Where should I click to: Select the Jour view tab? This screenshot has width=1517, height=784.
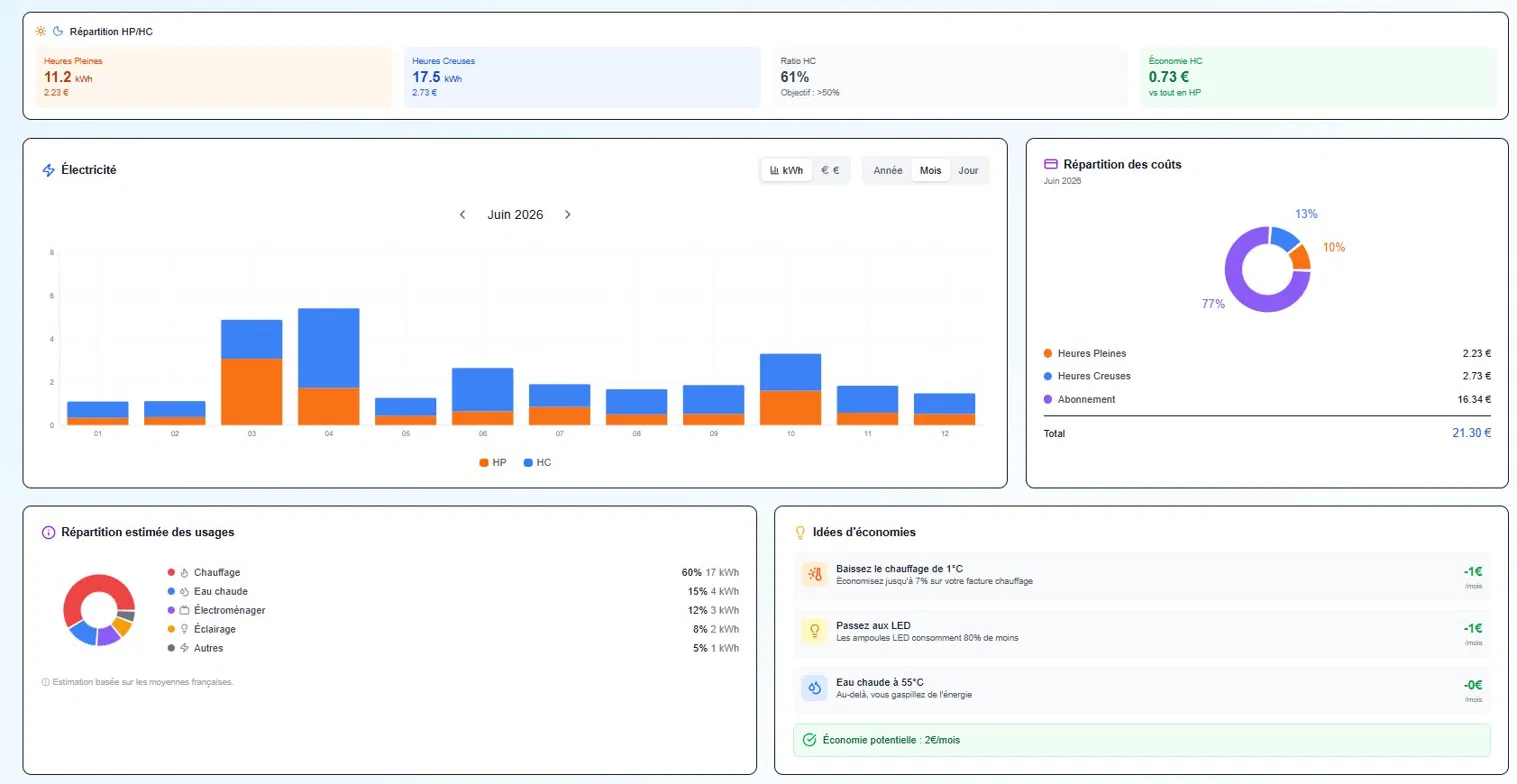(x=968, y=170)
